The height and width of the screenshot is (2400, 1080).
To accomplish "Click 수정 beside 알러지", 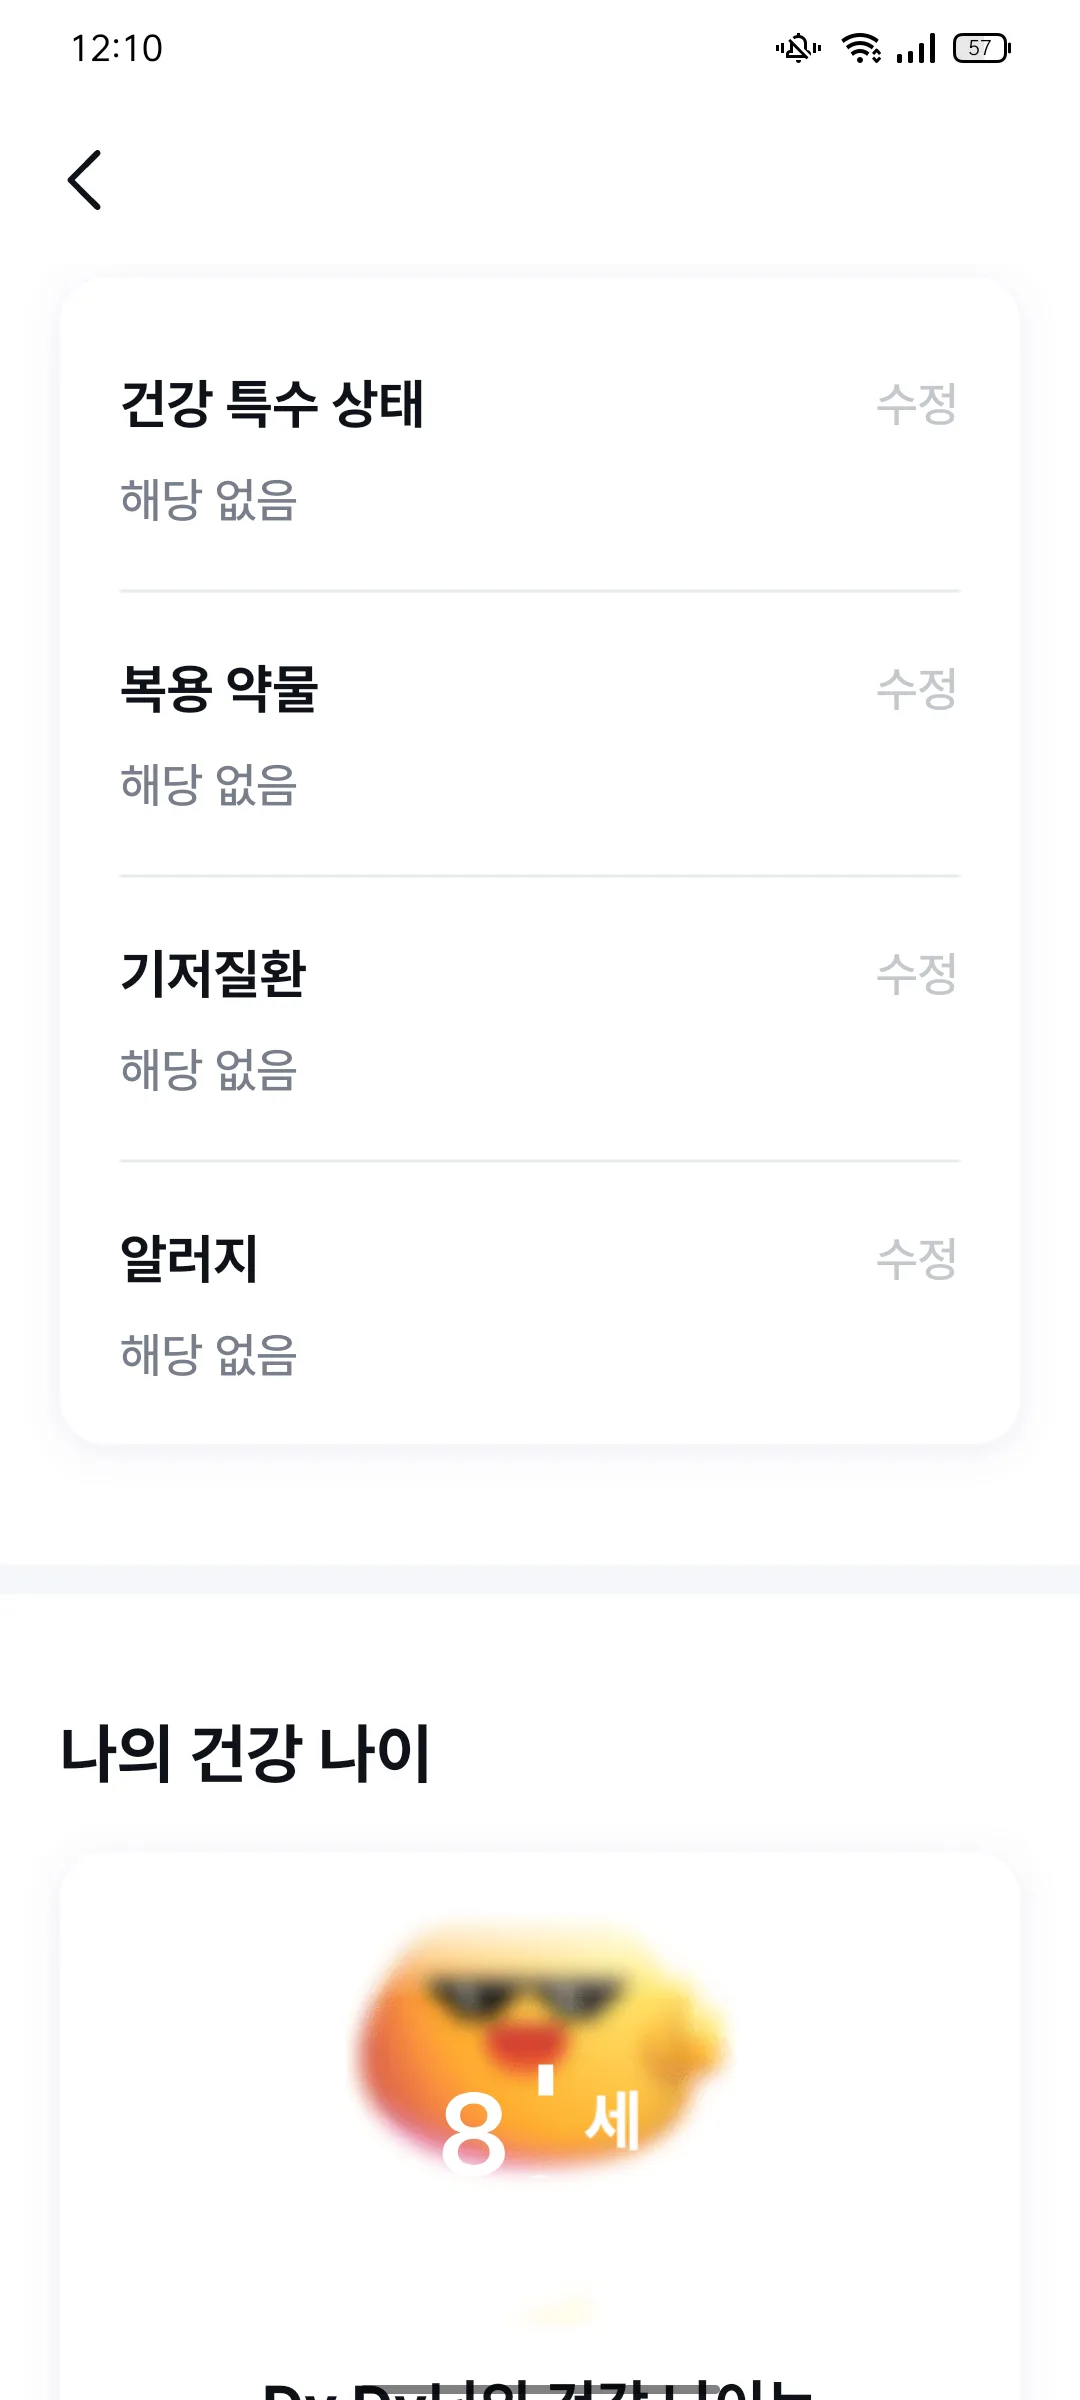I will pyautogui.click(x=916, y=1259).
